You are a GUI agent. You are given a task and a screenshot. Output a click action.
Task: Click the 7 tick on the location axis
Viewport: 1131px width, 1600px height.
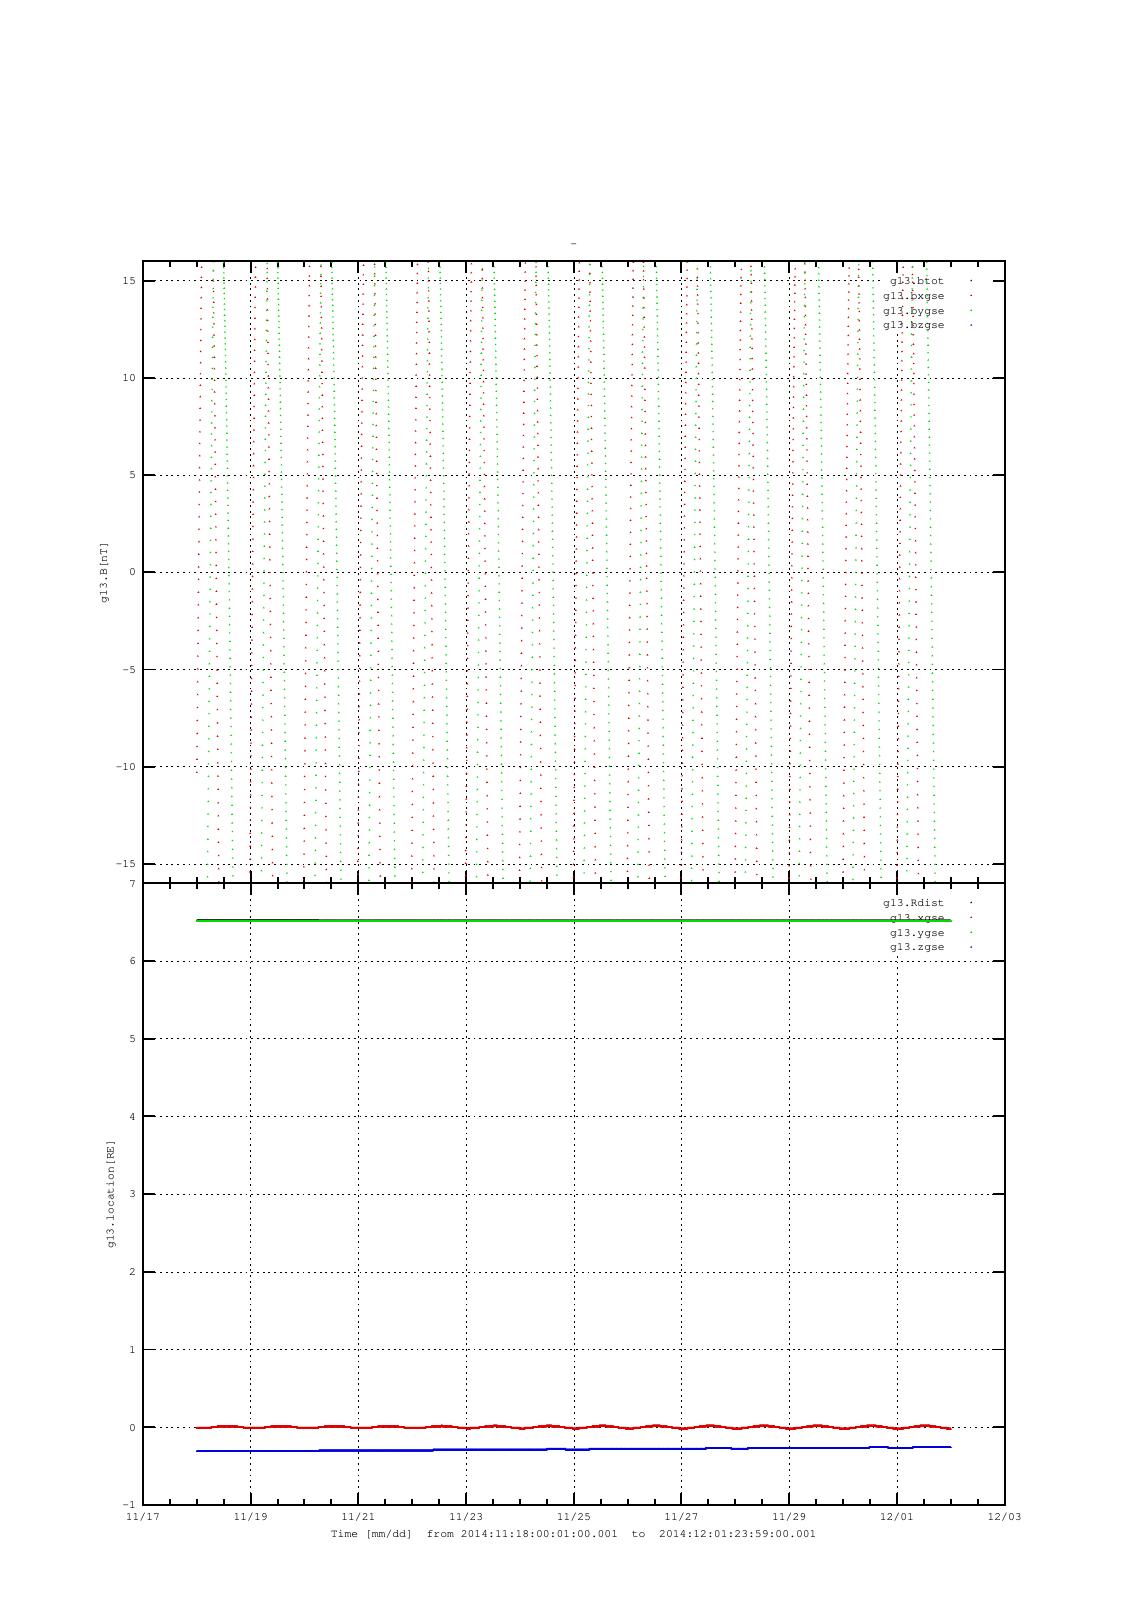[x=132, y=884]
